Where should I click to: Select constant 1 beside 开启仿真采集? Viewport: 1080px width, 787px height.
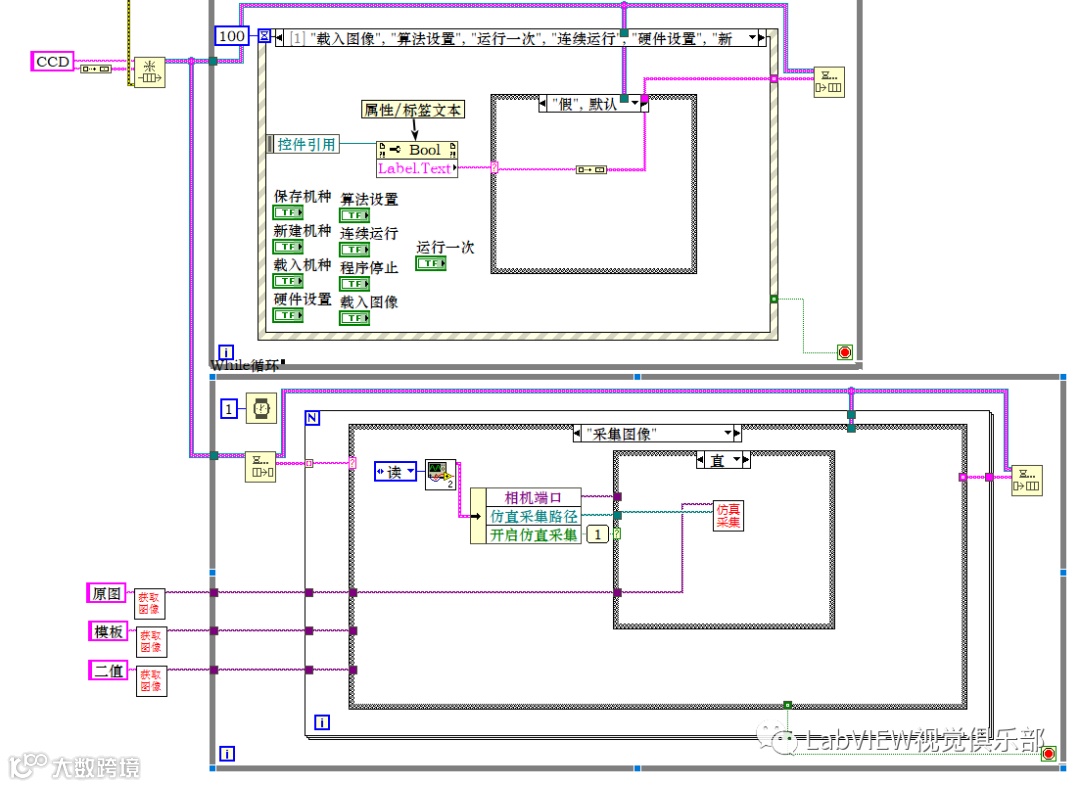pos(598,535)
